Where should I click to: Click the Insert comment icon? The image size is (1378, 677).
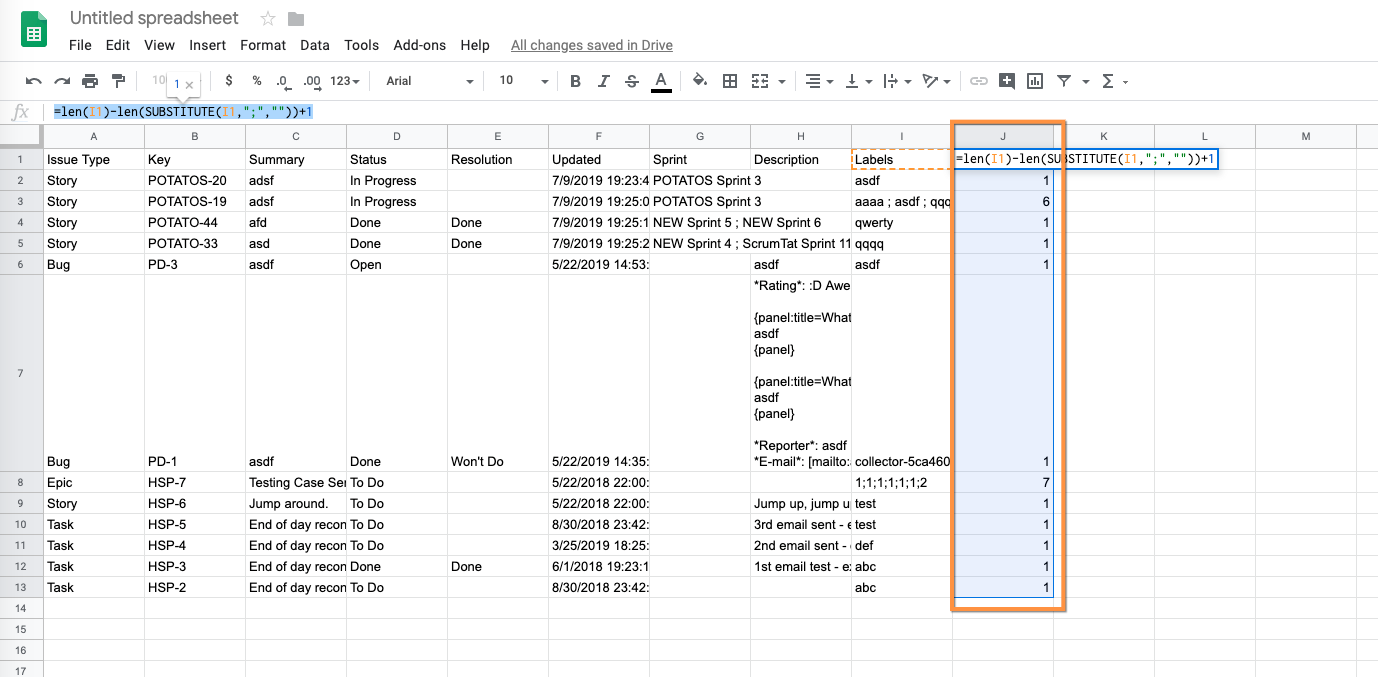[x=1007, y=81]
